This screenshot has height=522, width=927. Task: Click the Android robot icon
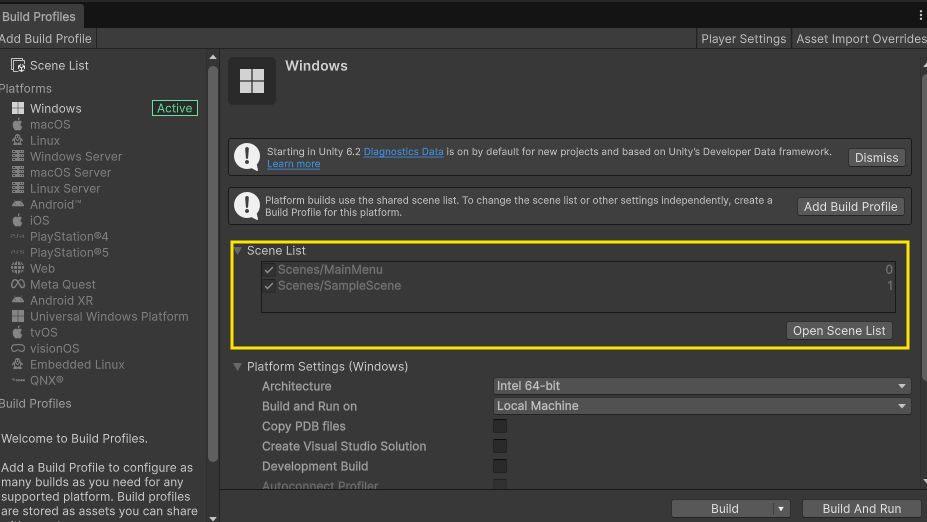18,204
